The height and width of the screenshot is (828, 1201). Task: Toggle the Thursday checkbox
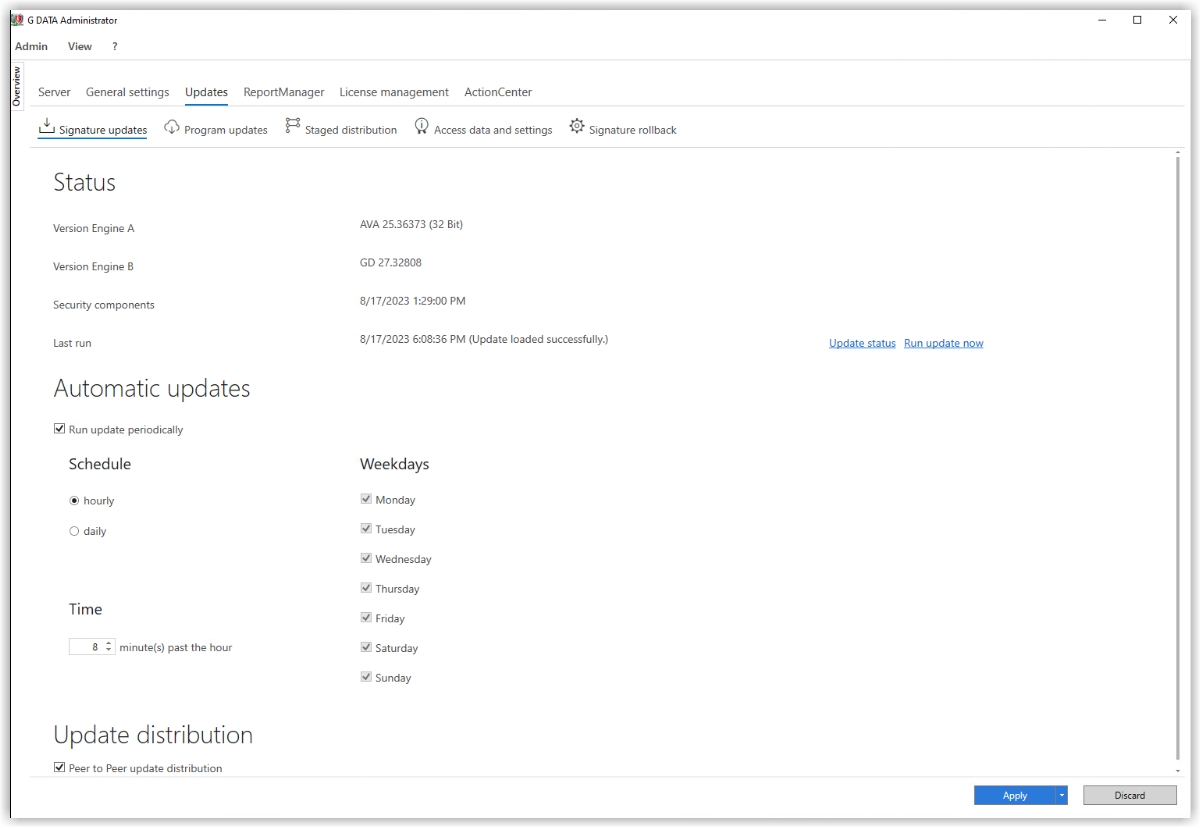point(366,588)
